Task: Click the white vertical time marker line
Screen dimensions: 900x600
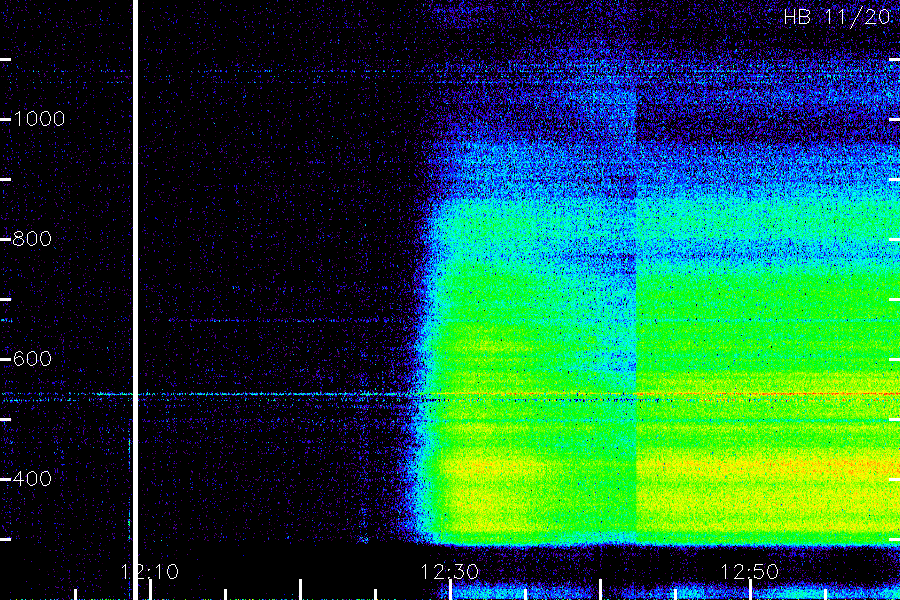Action: point(135,300)
